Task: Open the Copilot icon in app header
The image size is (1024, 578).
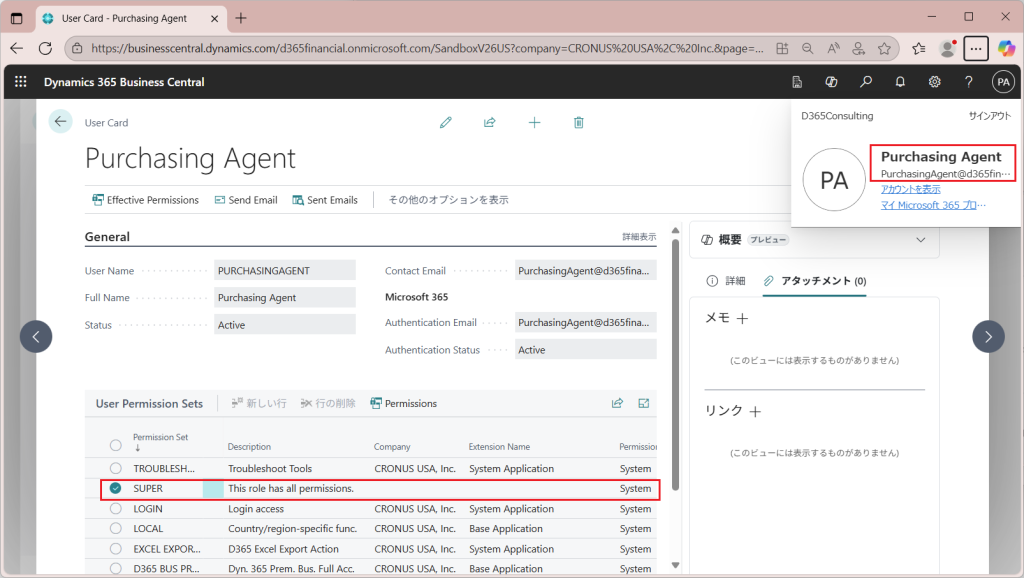Action: [x=831, y=82]
